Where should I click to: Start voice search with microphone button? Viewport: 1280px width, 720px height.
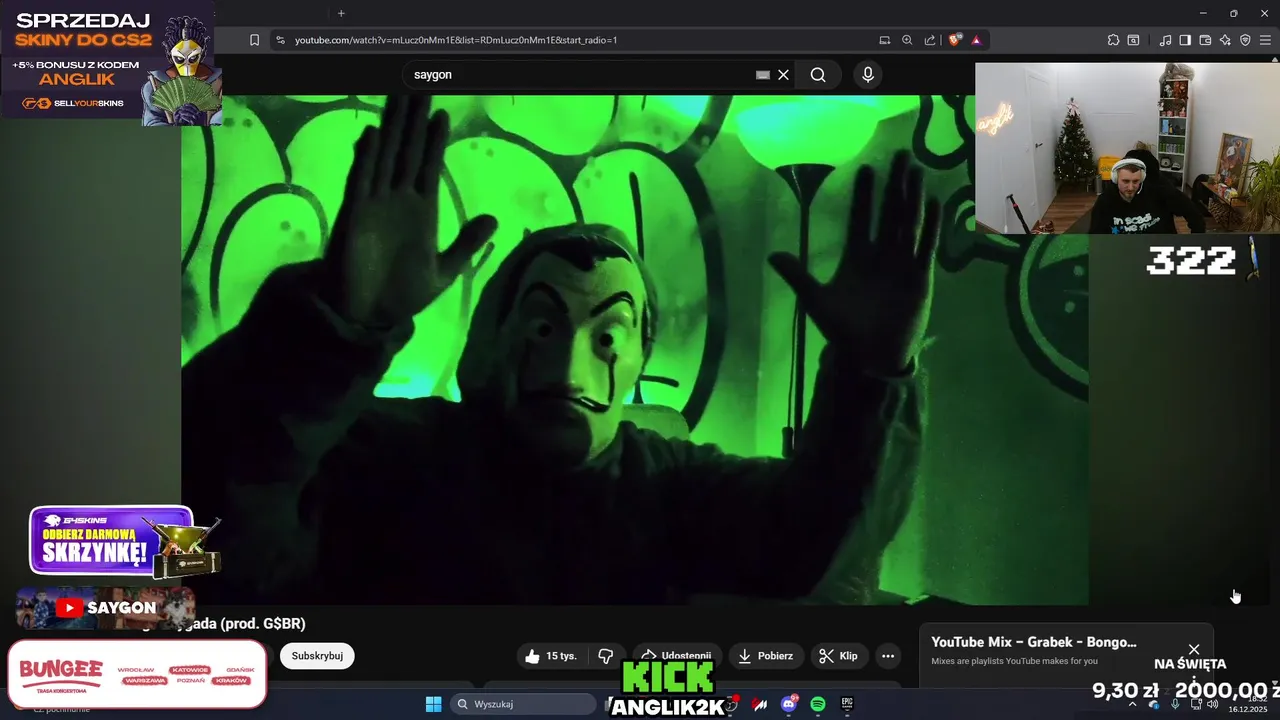point(868,75)
